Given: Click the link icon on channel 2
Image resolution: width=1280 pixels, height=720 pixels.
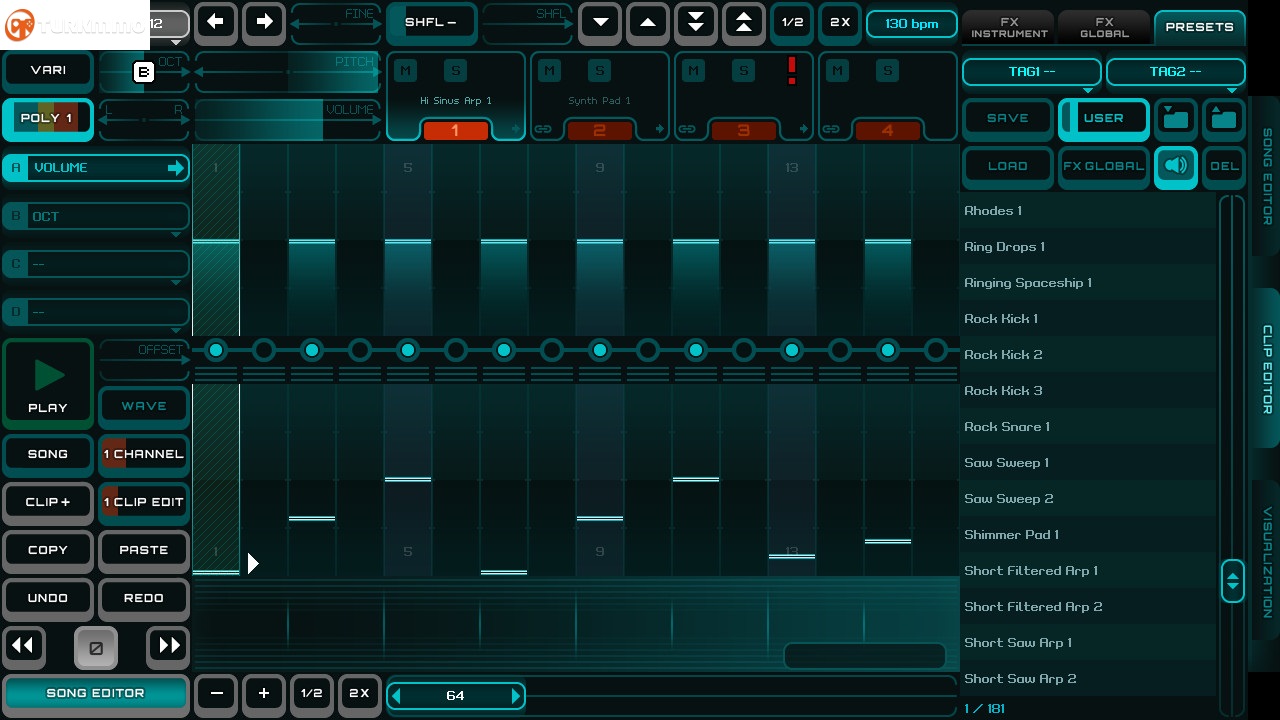Looking at the screenshot, I should click(x=543, y=129).
